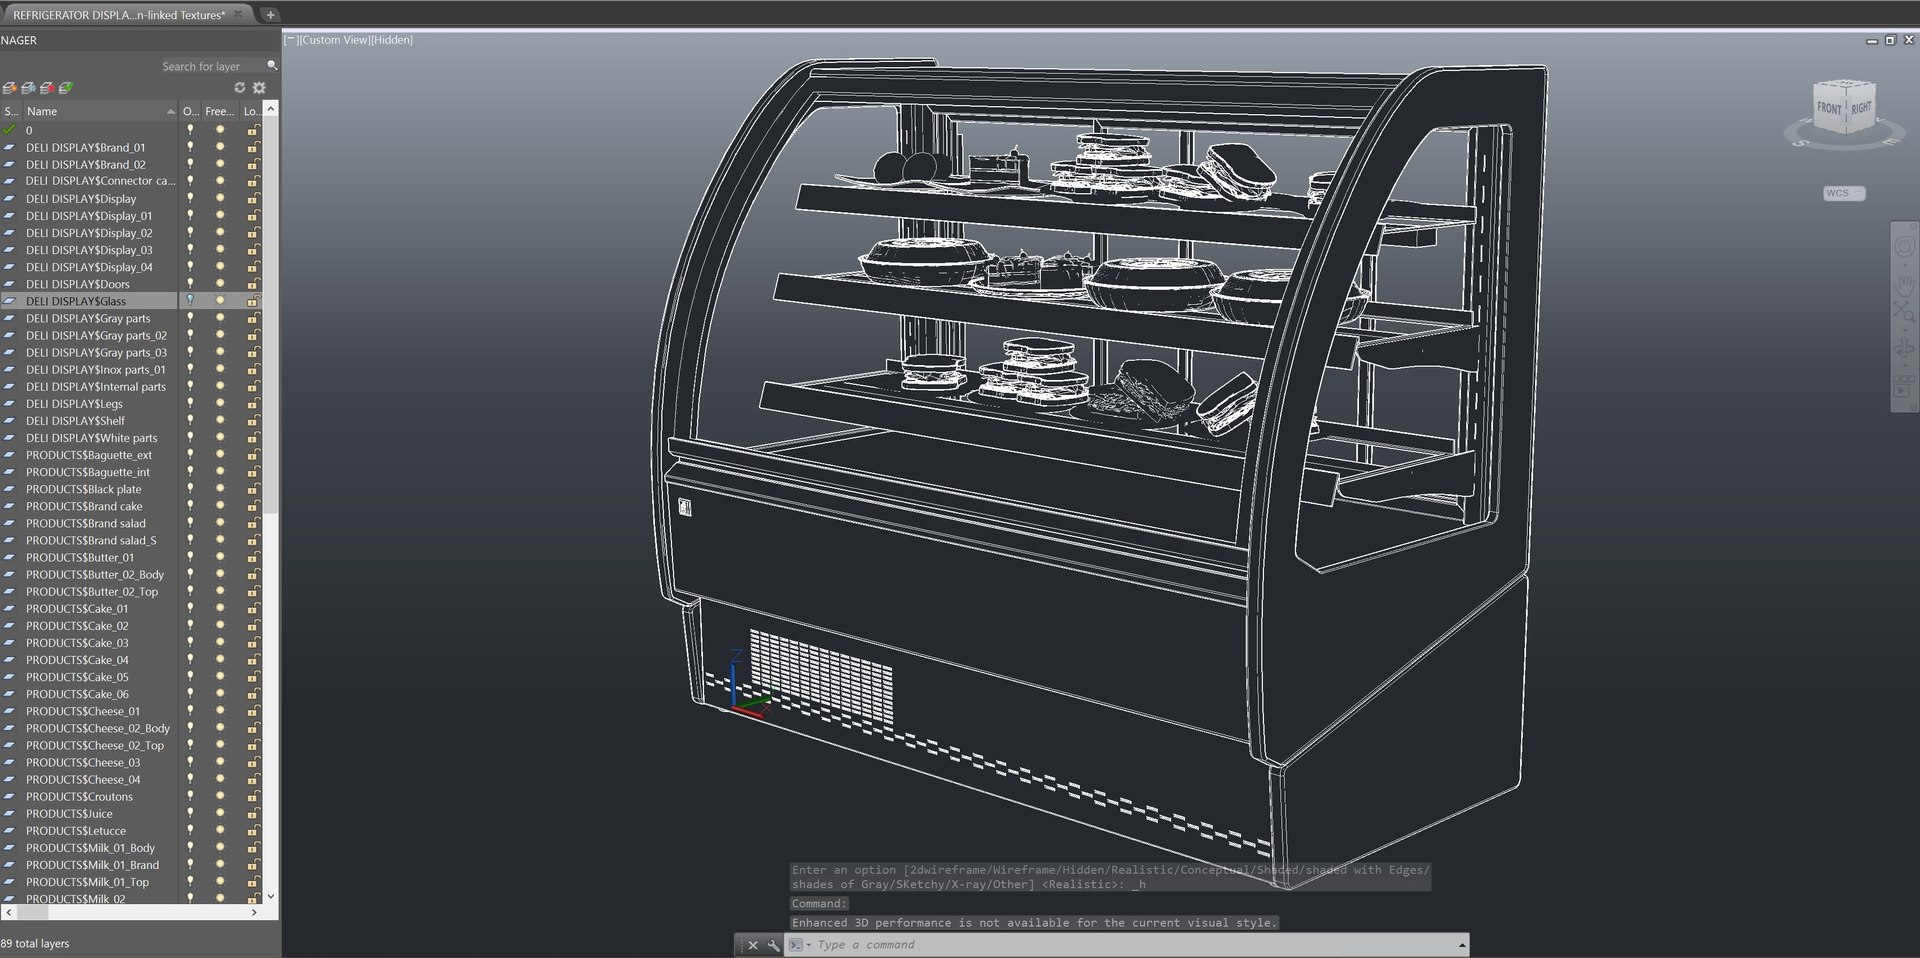
Task: Click the viewport minimize button
Action: 1872,40
